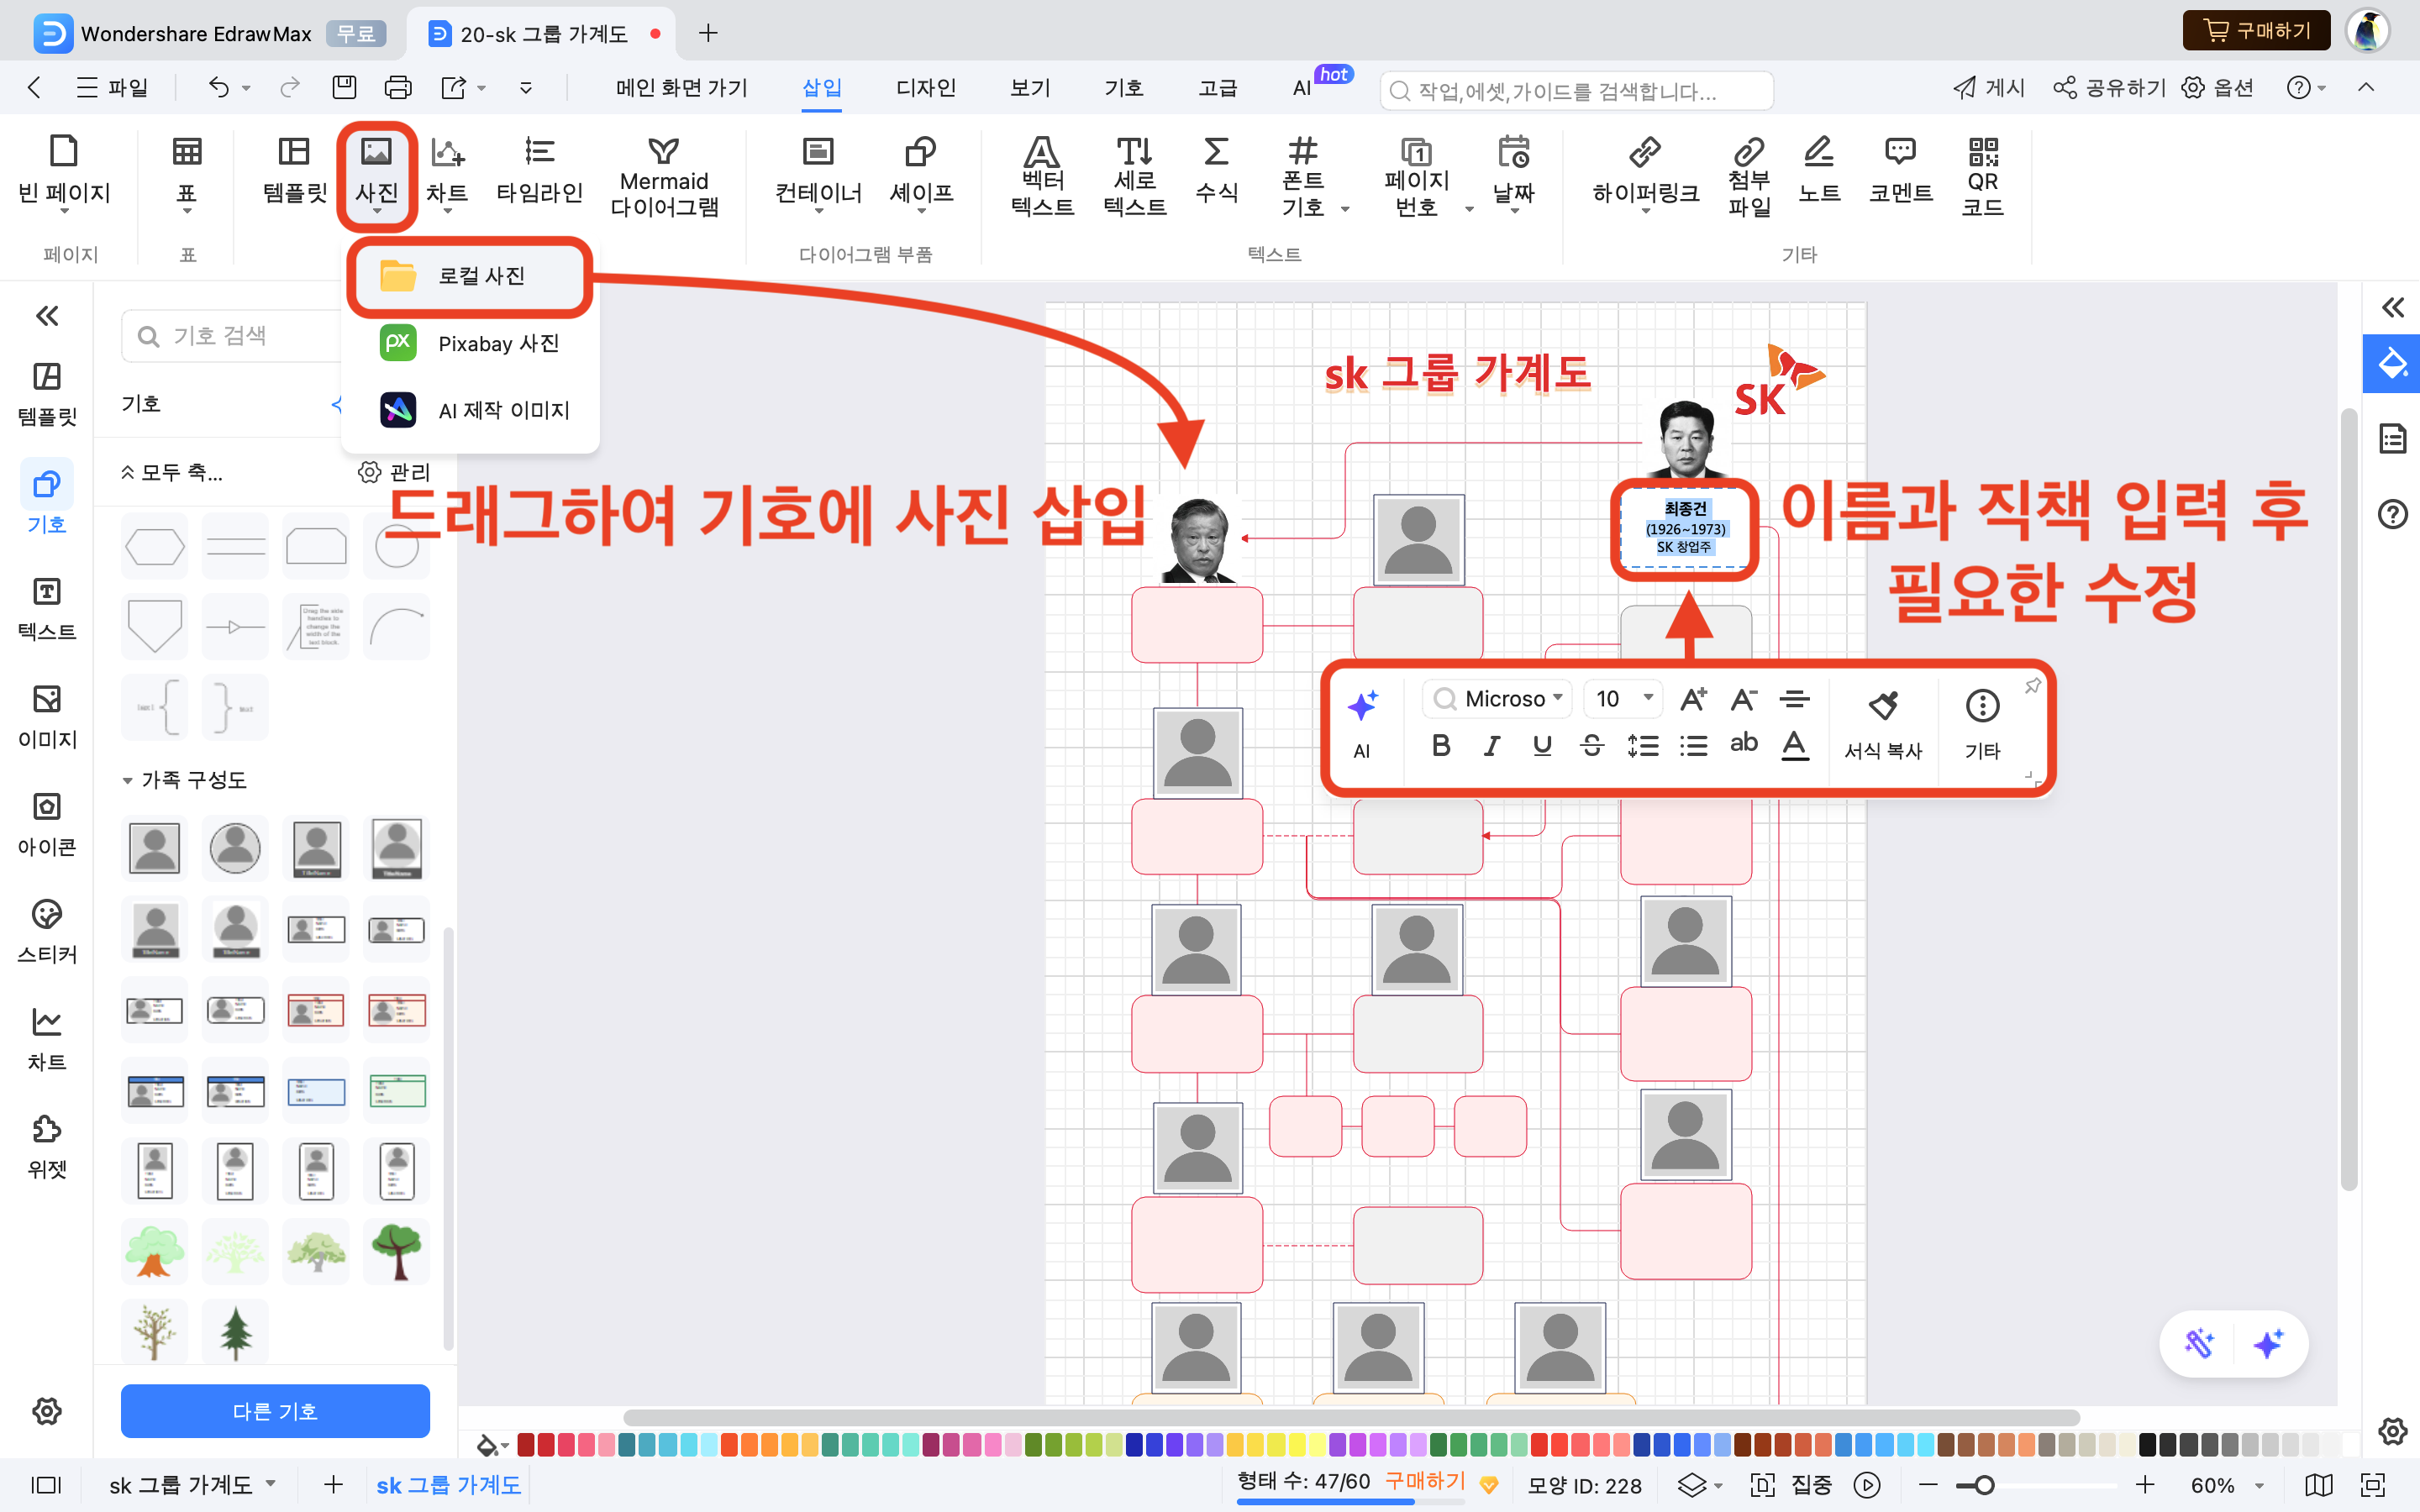Click the Format Painter brush icon

tap(1882, 706)
